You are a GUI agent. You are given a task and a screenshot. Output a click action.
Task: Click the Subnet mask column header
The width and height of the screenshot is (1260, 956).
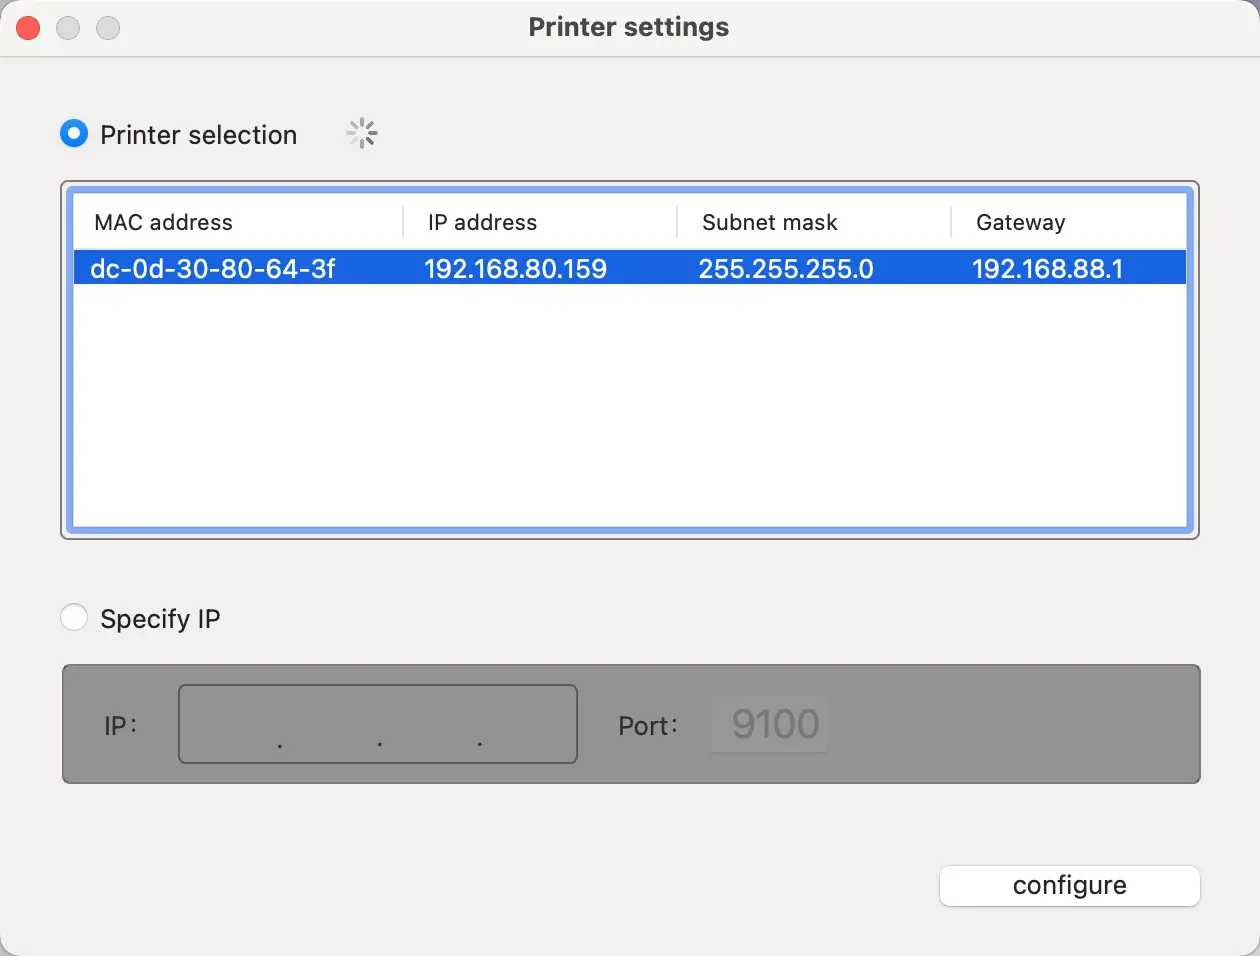point(769,222)
